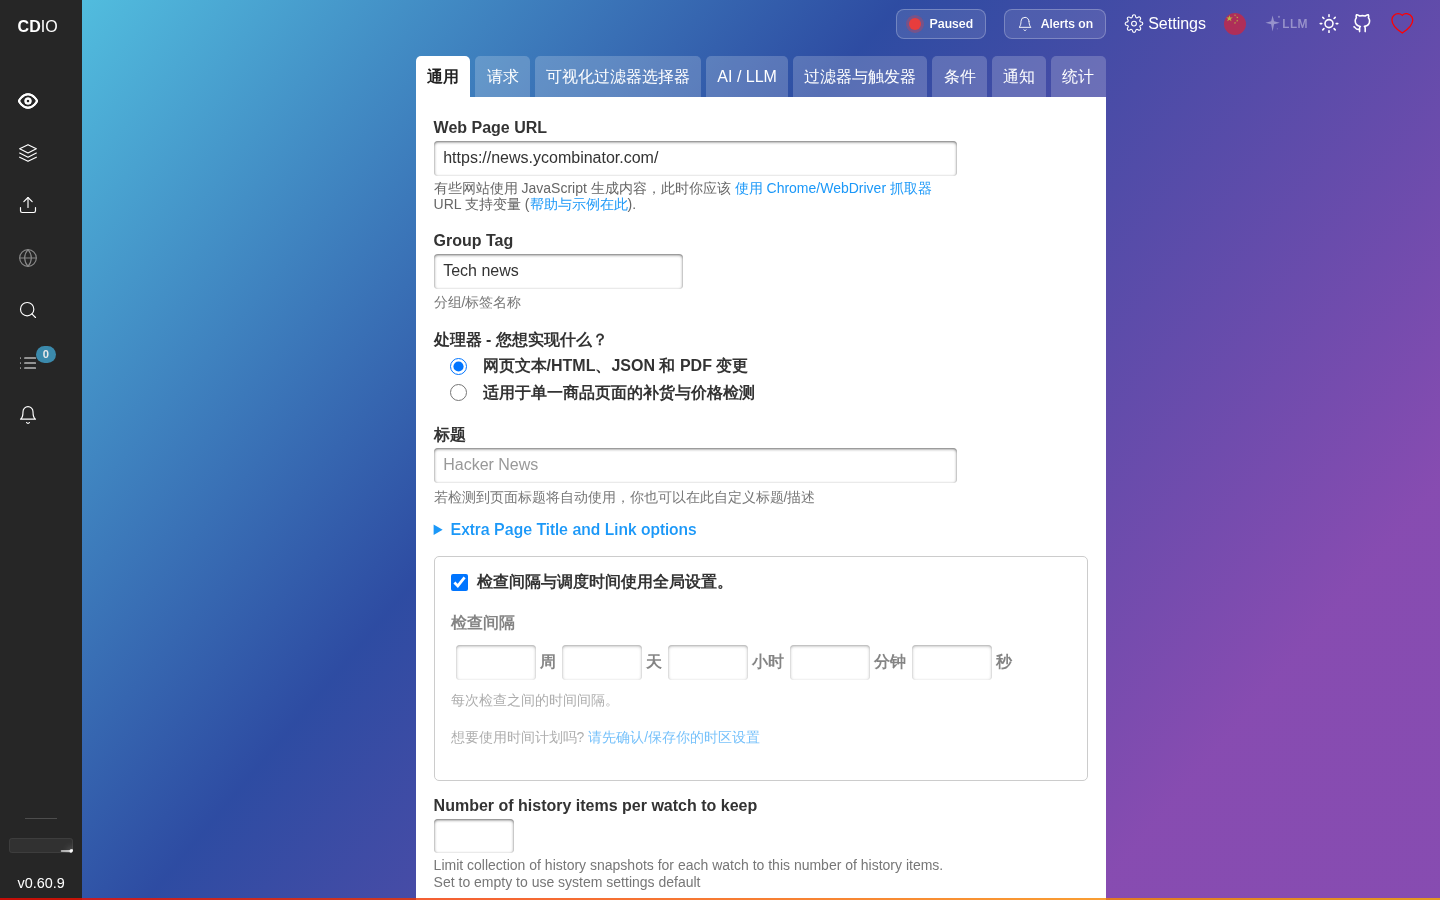This screenshot has width=1440, height=900.
Task: Click the upload import sidebar icon
Action: pos(28,205)
